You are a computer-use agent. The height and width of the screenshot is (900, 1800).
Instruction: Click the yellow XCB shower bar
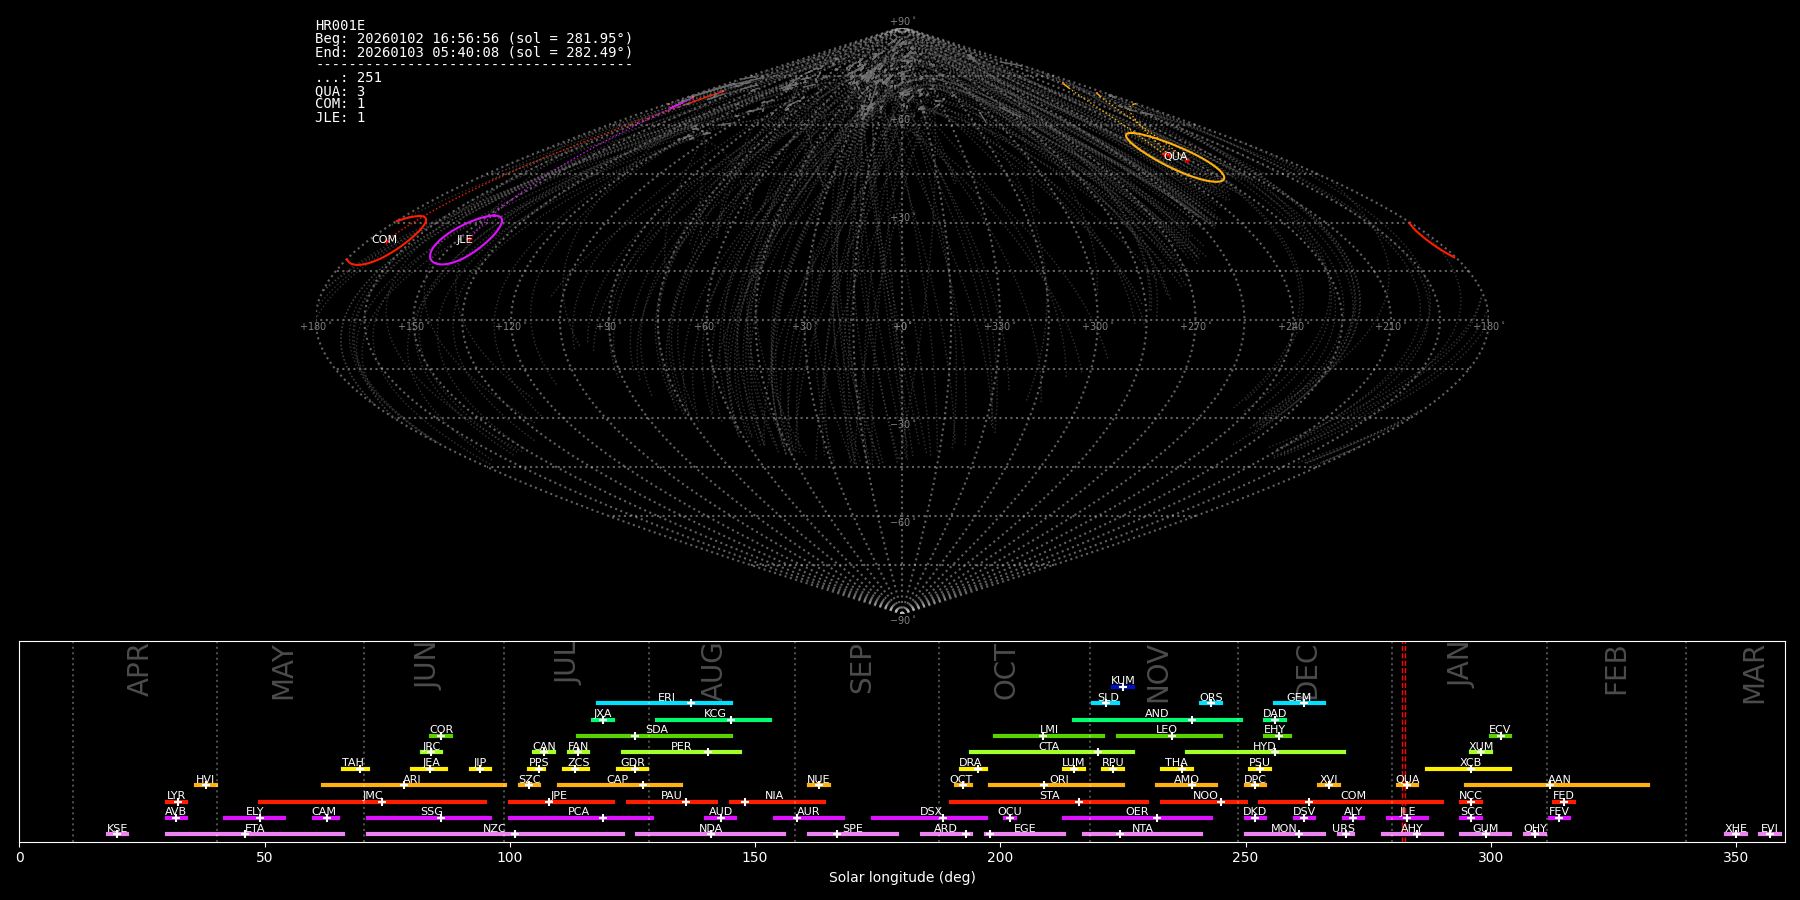pyautogui.click(x=1468, y=769)
